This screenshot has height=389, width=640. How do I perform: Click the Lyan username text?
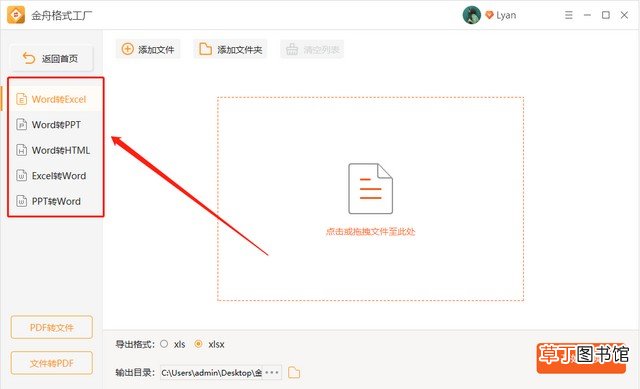pyautogui.click(x=506, y=16)
